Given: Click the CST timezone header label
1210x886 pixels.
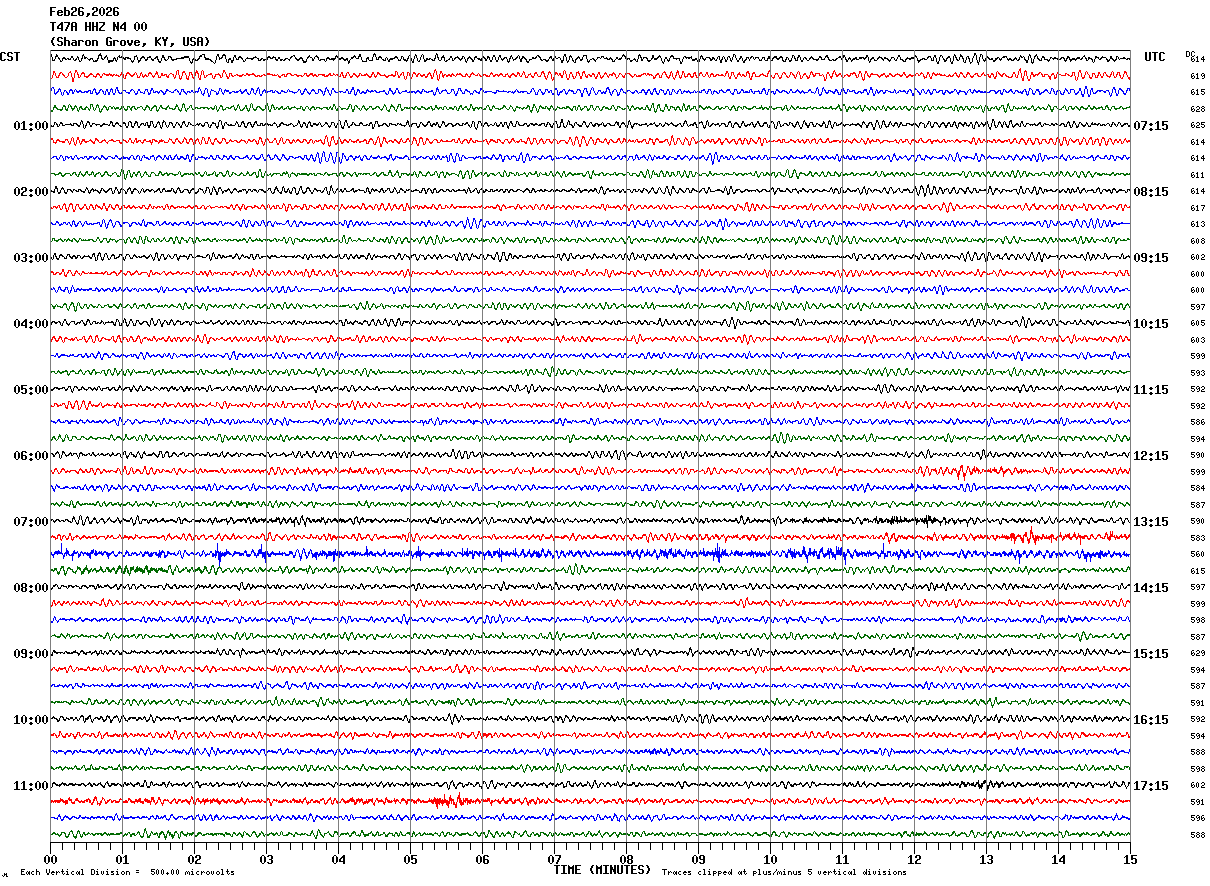Looking at the screenshot, I should point(10,57).
